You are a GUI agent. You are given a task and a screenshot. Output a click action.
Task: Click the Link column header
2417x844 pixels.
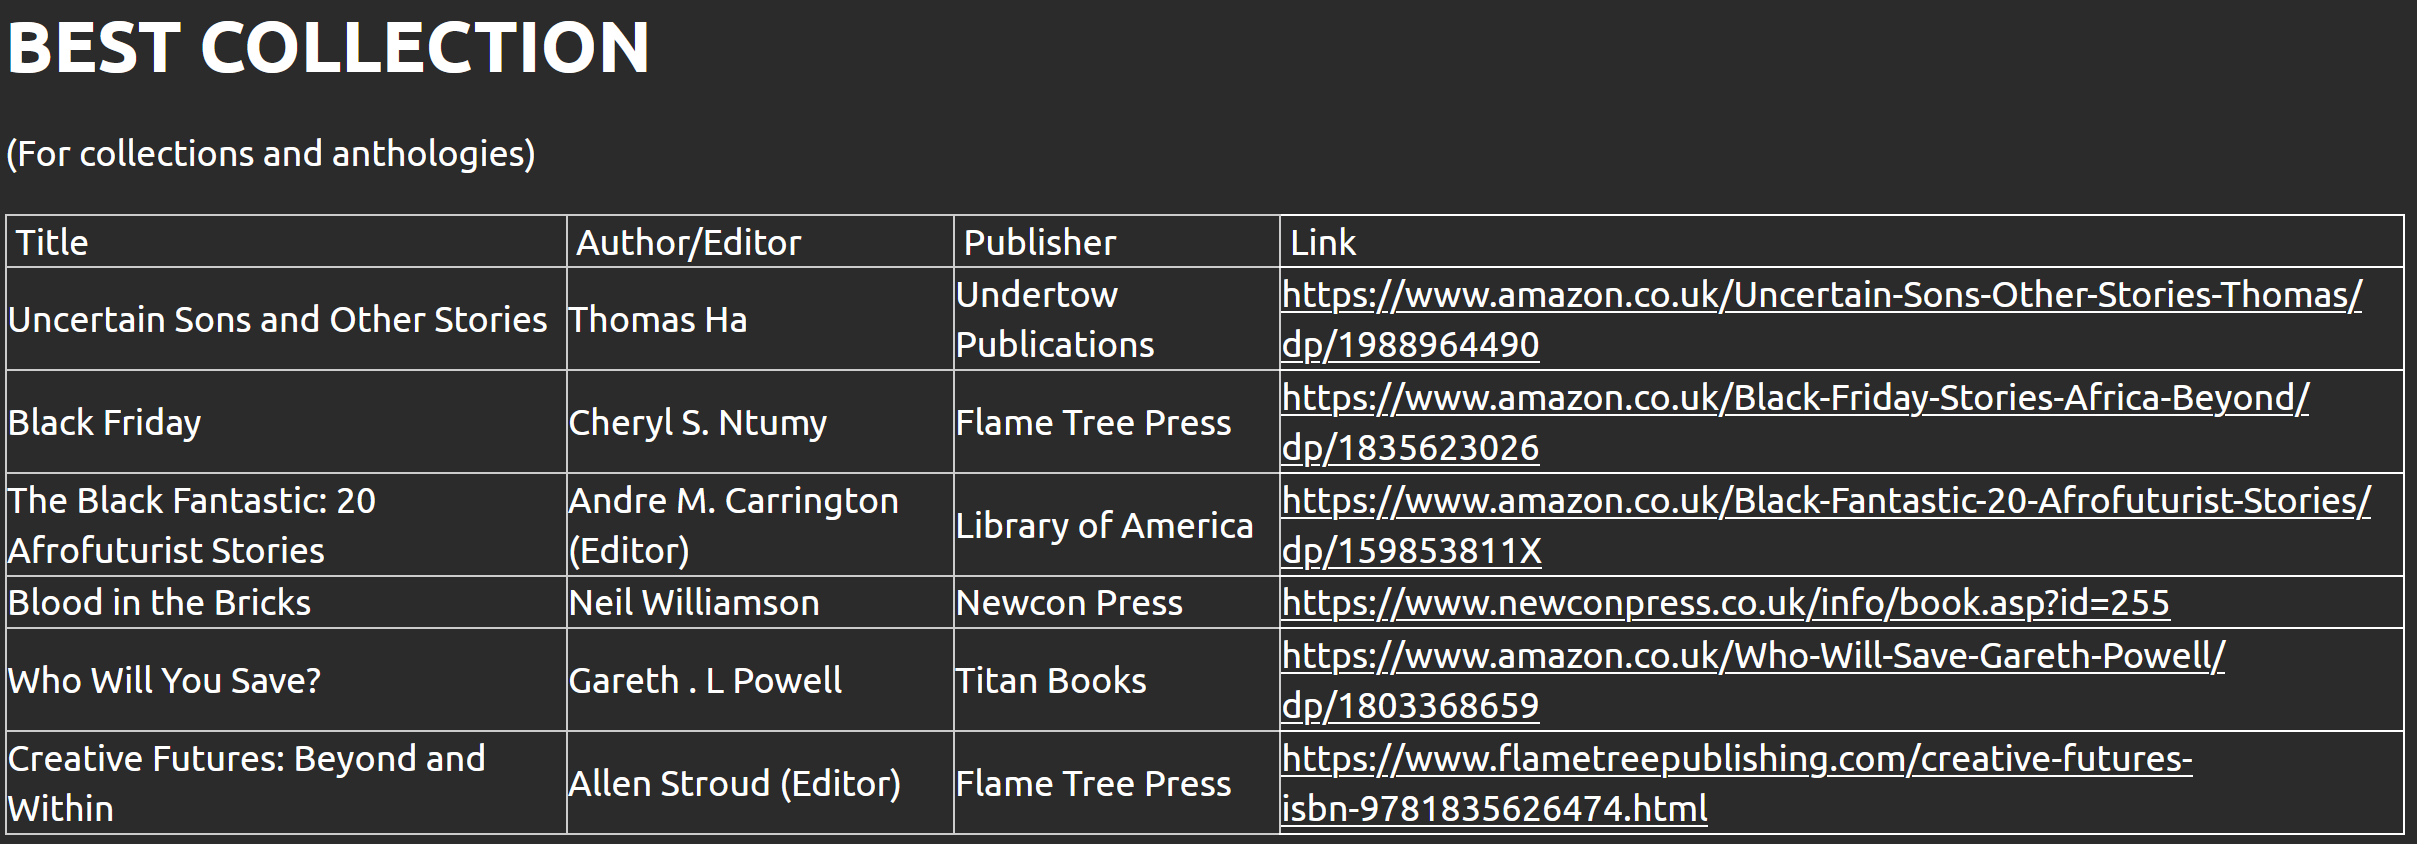pos(1322,242)
